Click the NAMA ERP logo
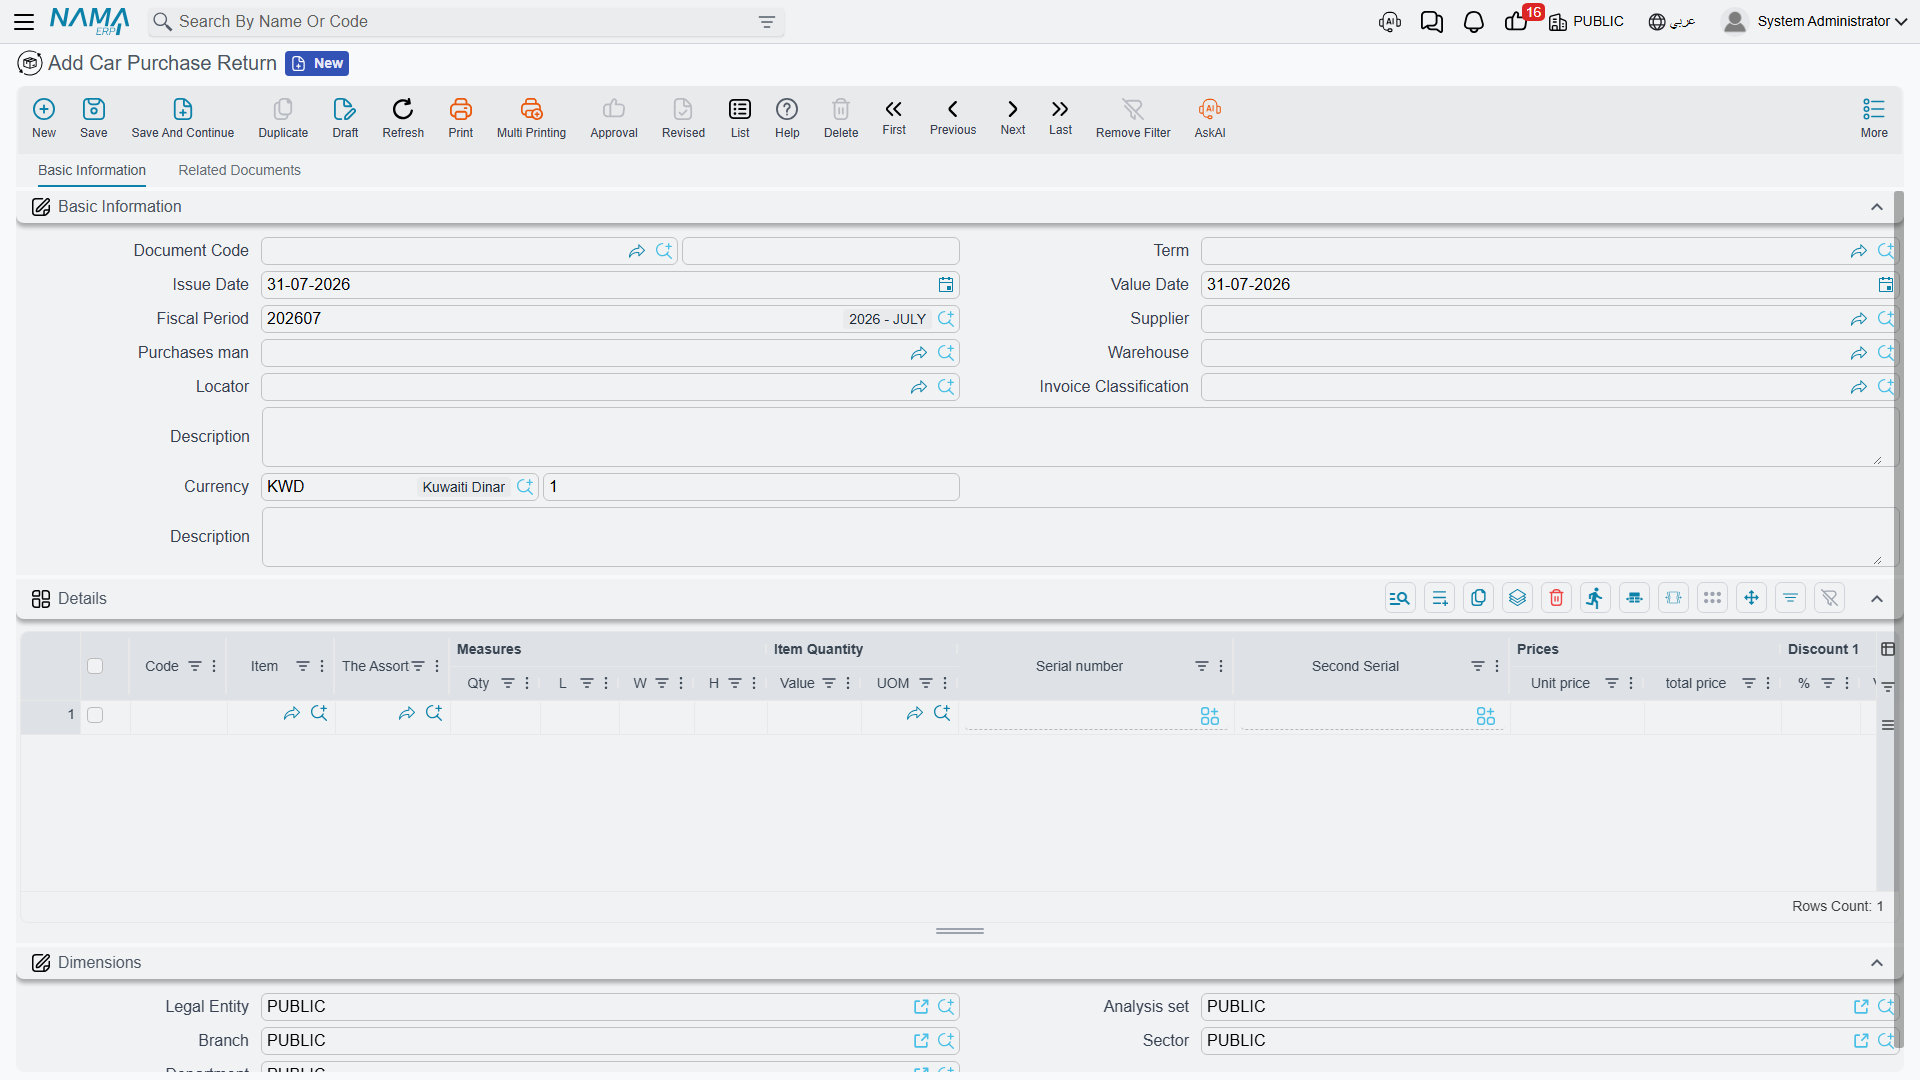 point(89,21)
